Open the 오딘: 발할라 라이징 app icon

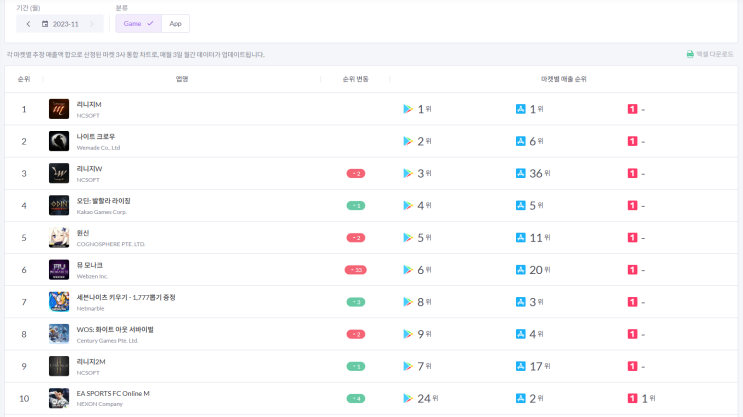click(x=59, y=205)
